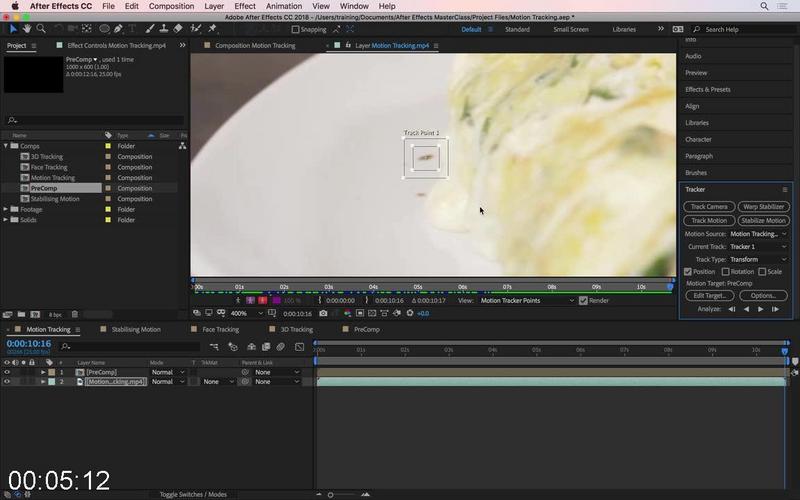Select the Selection arrow tool
Screen dimensions: 800x500
tap(13, 29)
